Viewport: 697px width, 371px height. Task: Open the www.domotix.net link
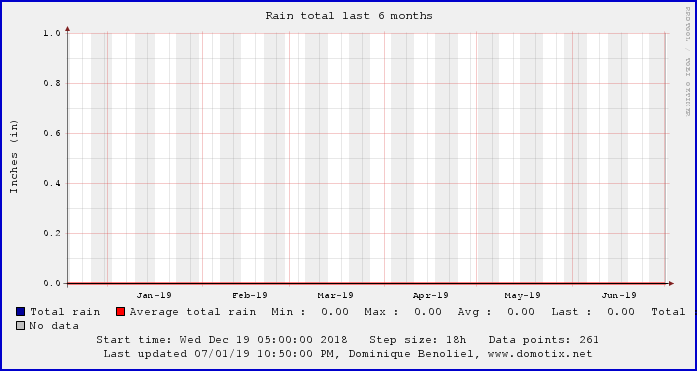pos(540,354)
